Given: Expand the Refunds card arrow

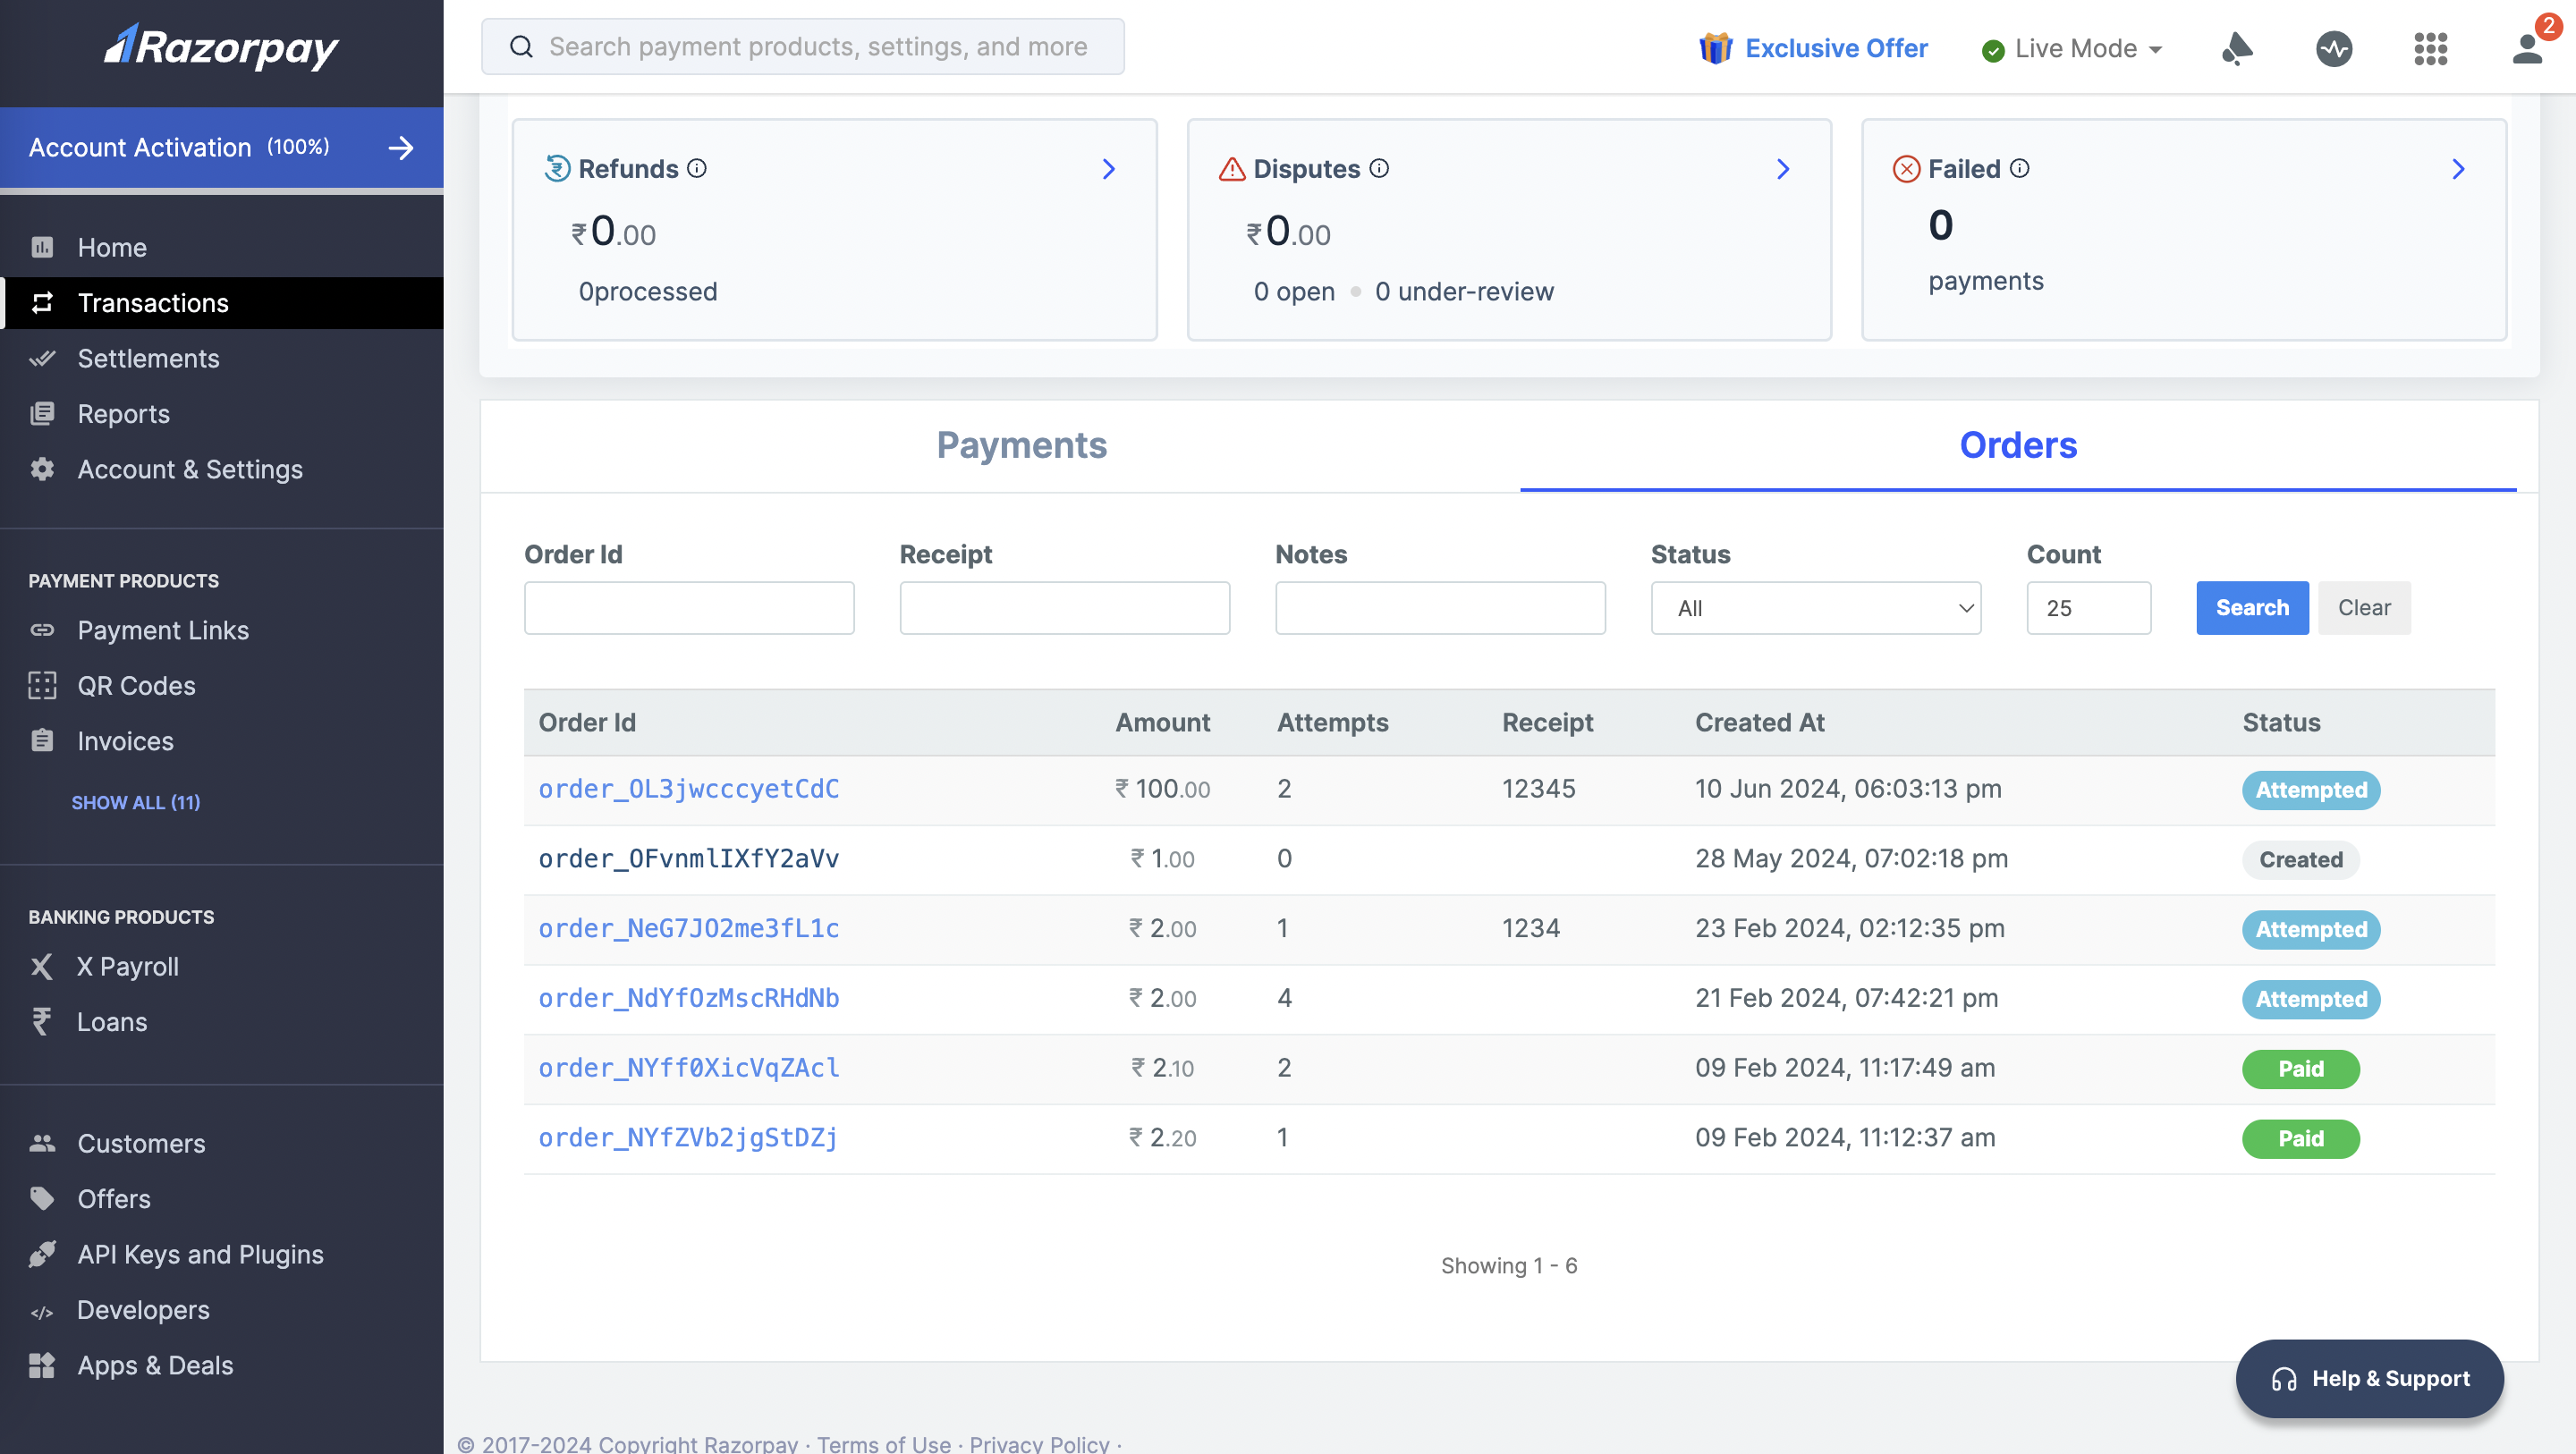Looking at the screenshot, I should [x=1108, y=169].
